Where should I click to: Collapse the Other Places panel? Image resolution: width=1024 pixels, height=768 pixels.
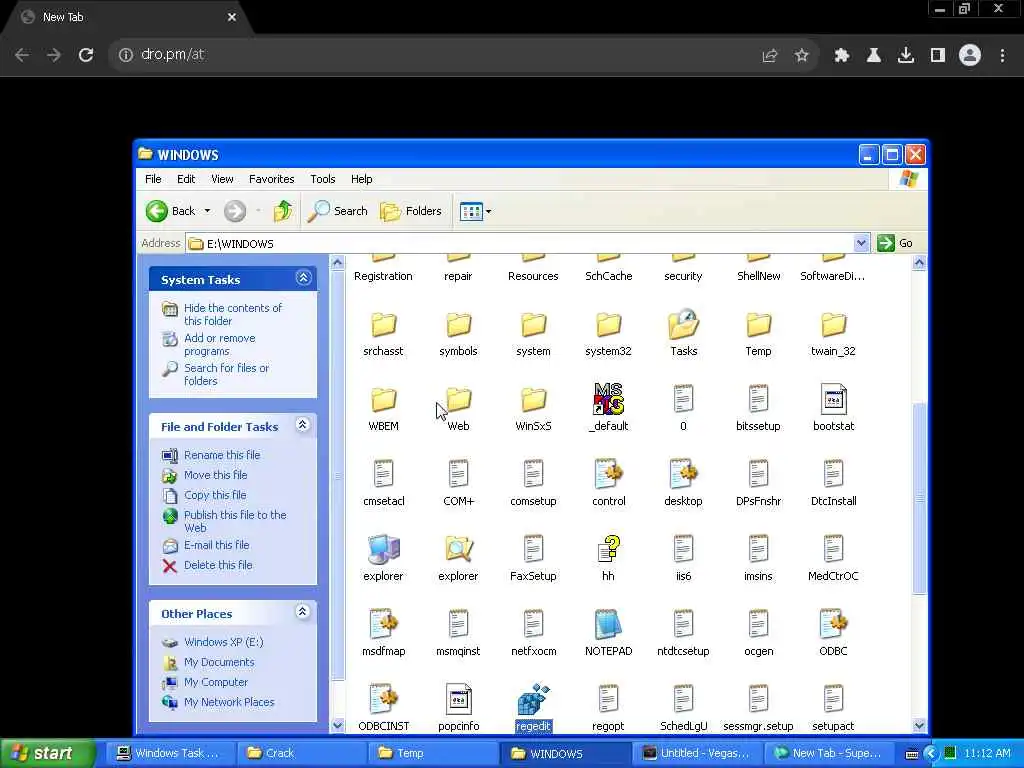(x=302, y=612)
